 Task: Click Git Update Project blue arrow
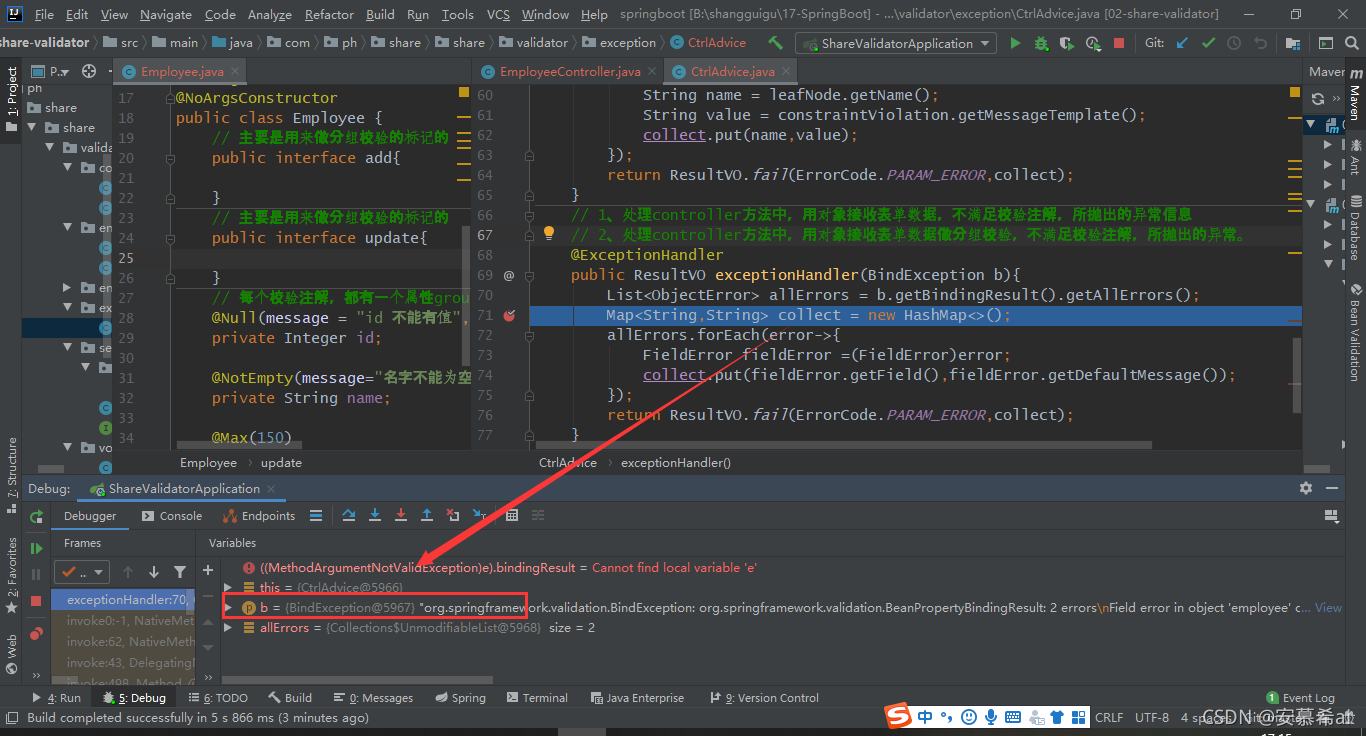1183,43
